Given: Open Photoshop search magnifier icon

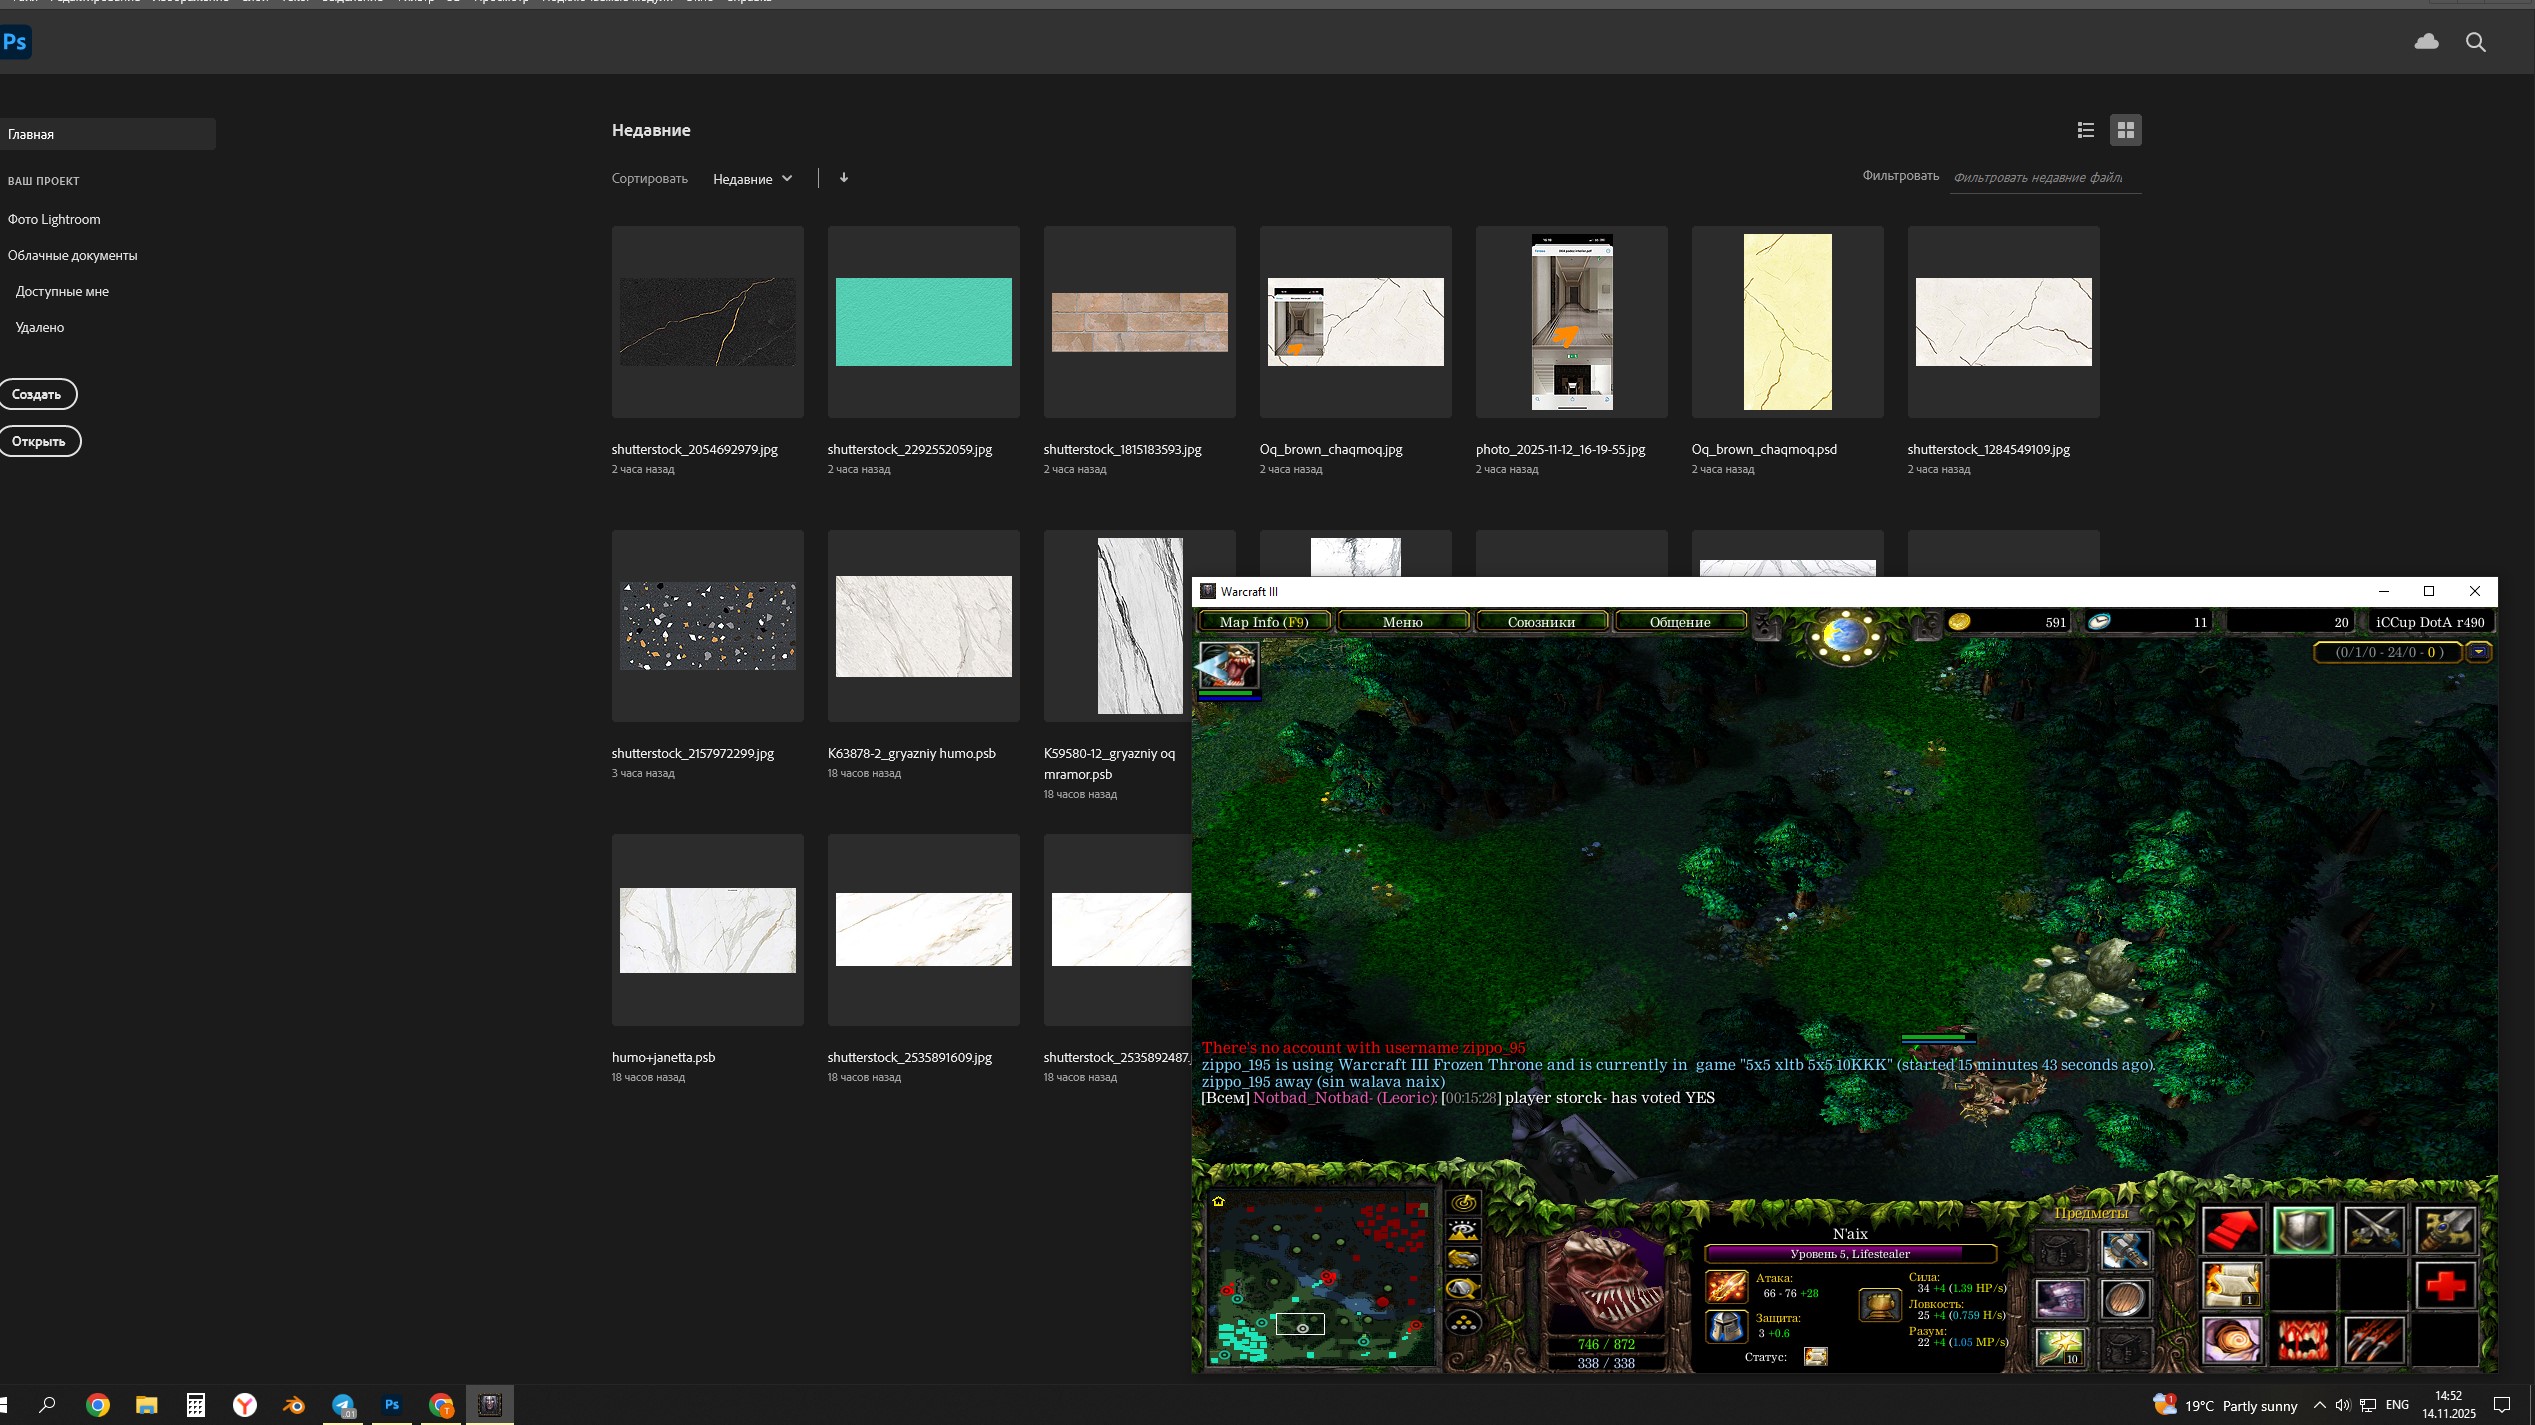Looking at the screenshot, I should (x=2475, y=42).
